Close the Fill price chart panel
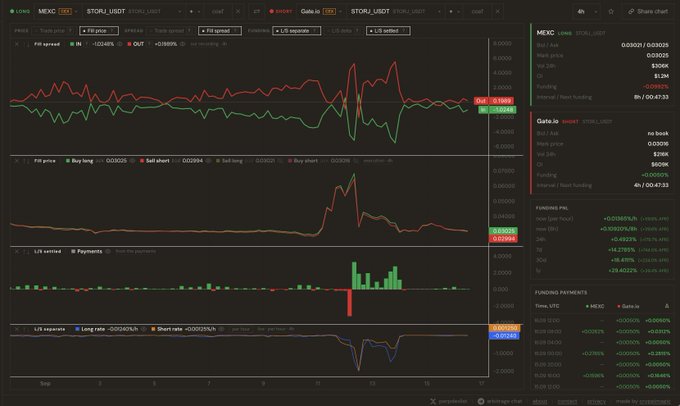The width and height of the screenshot is (680, 406). 16,161
